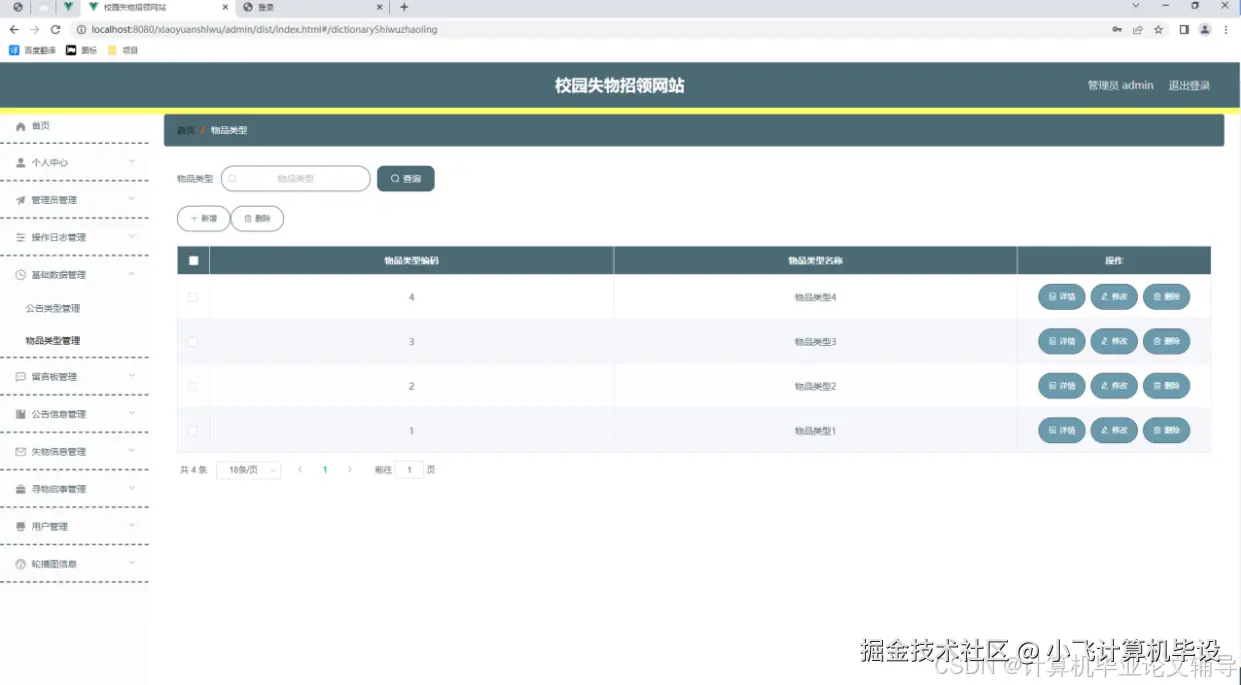Viewport: 1241px width, 685px height.
Task: Bookmark this page with star icon
Action: [x=1158, y=30]
